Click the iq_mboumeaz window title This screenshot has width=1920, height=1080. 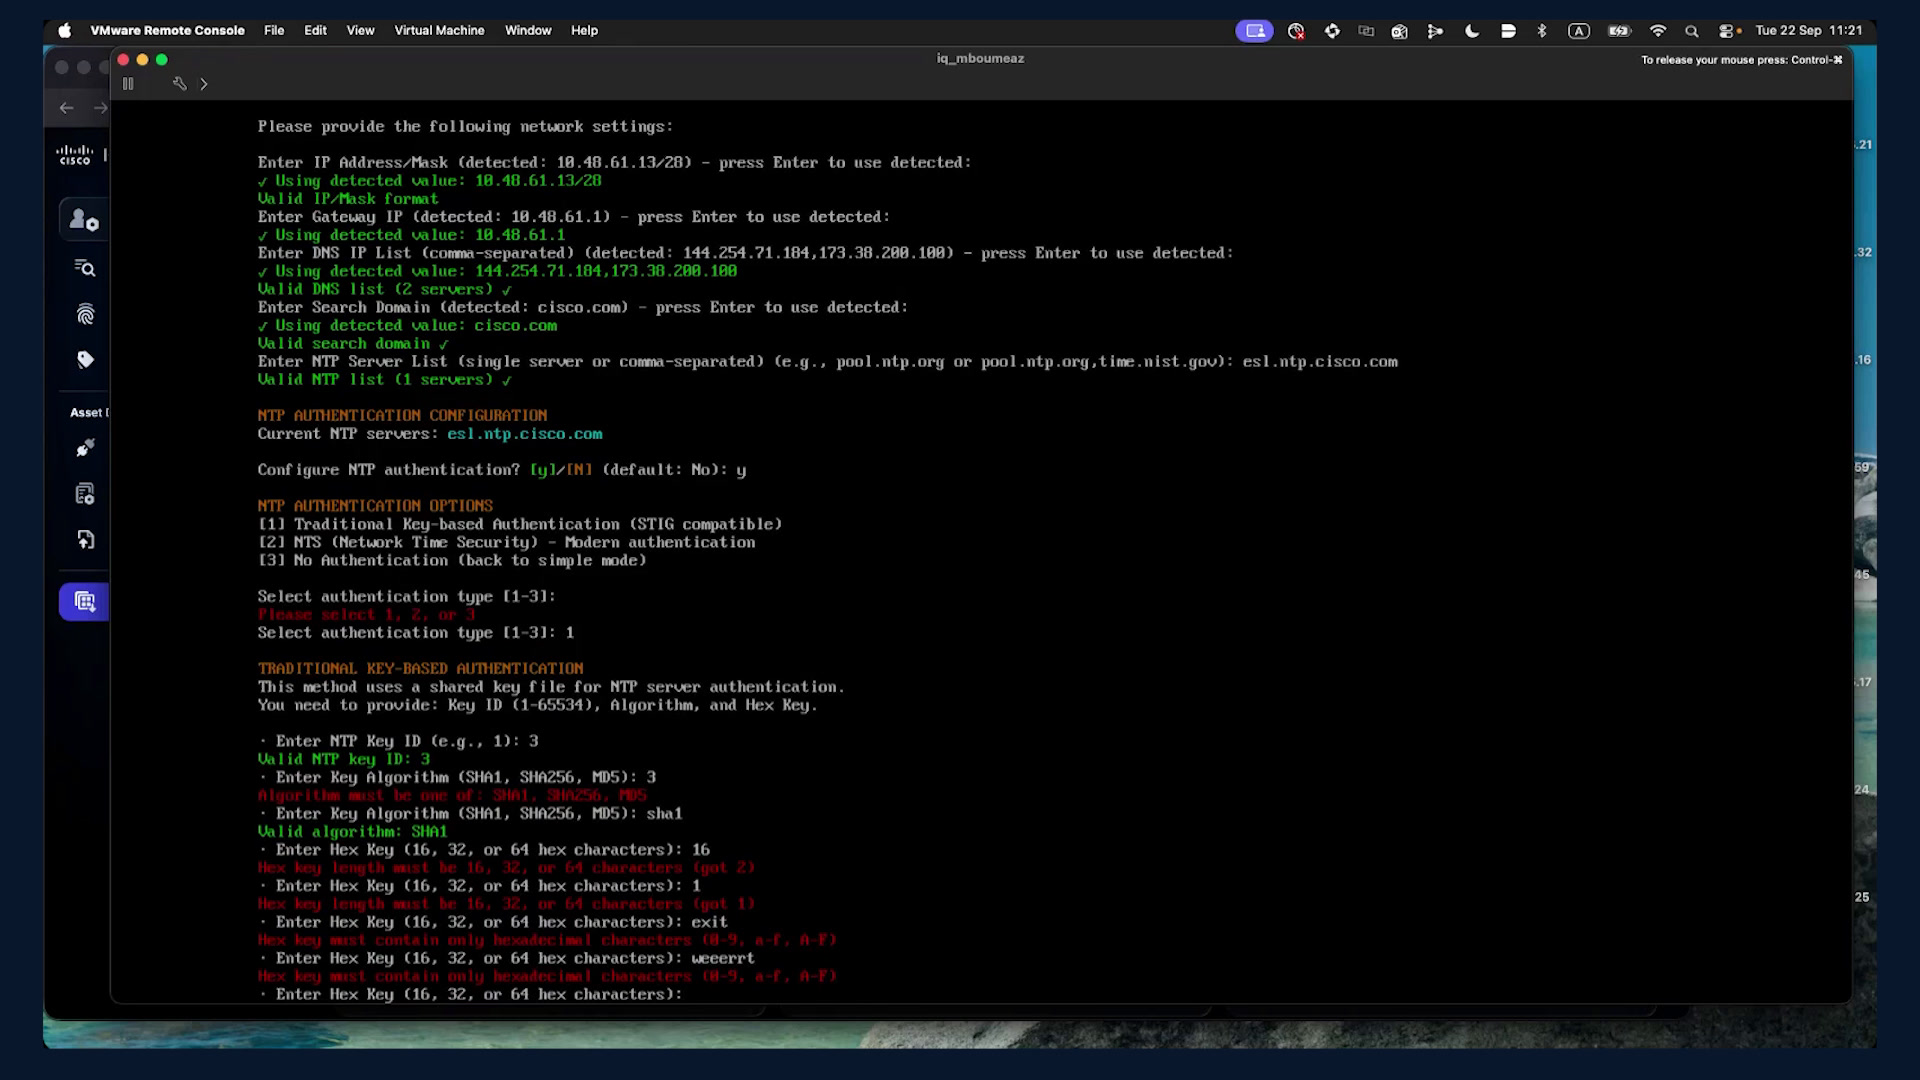(x=980, y=58)
